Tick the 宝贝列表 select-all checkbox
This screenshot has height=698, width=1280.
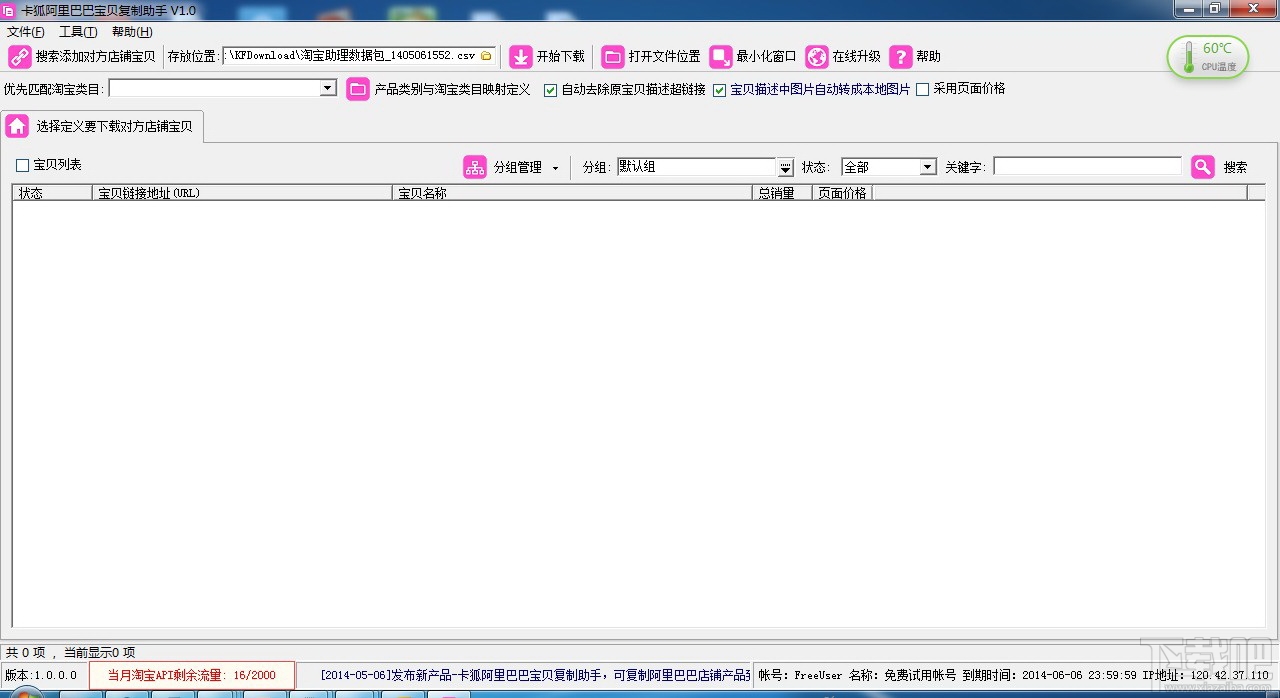click(x=22, y=165)
